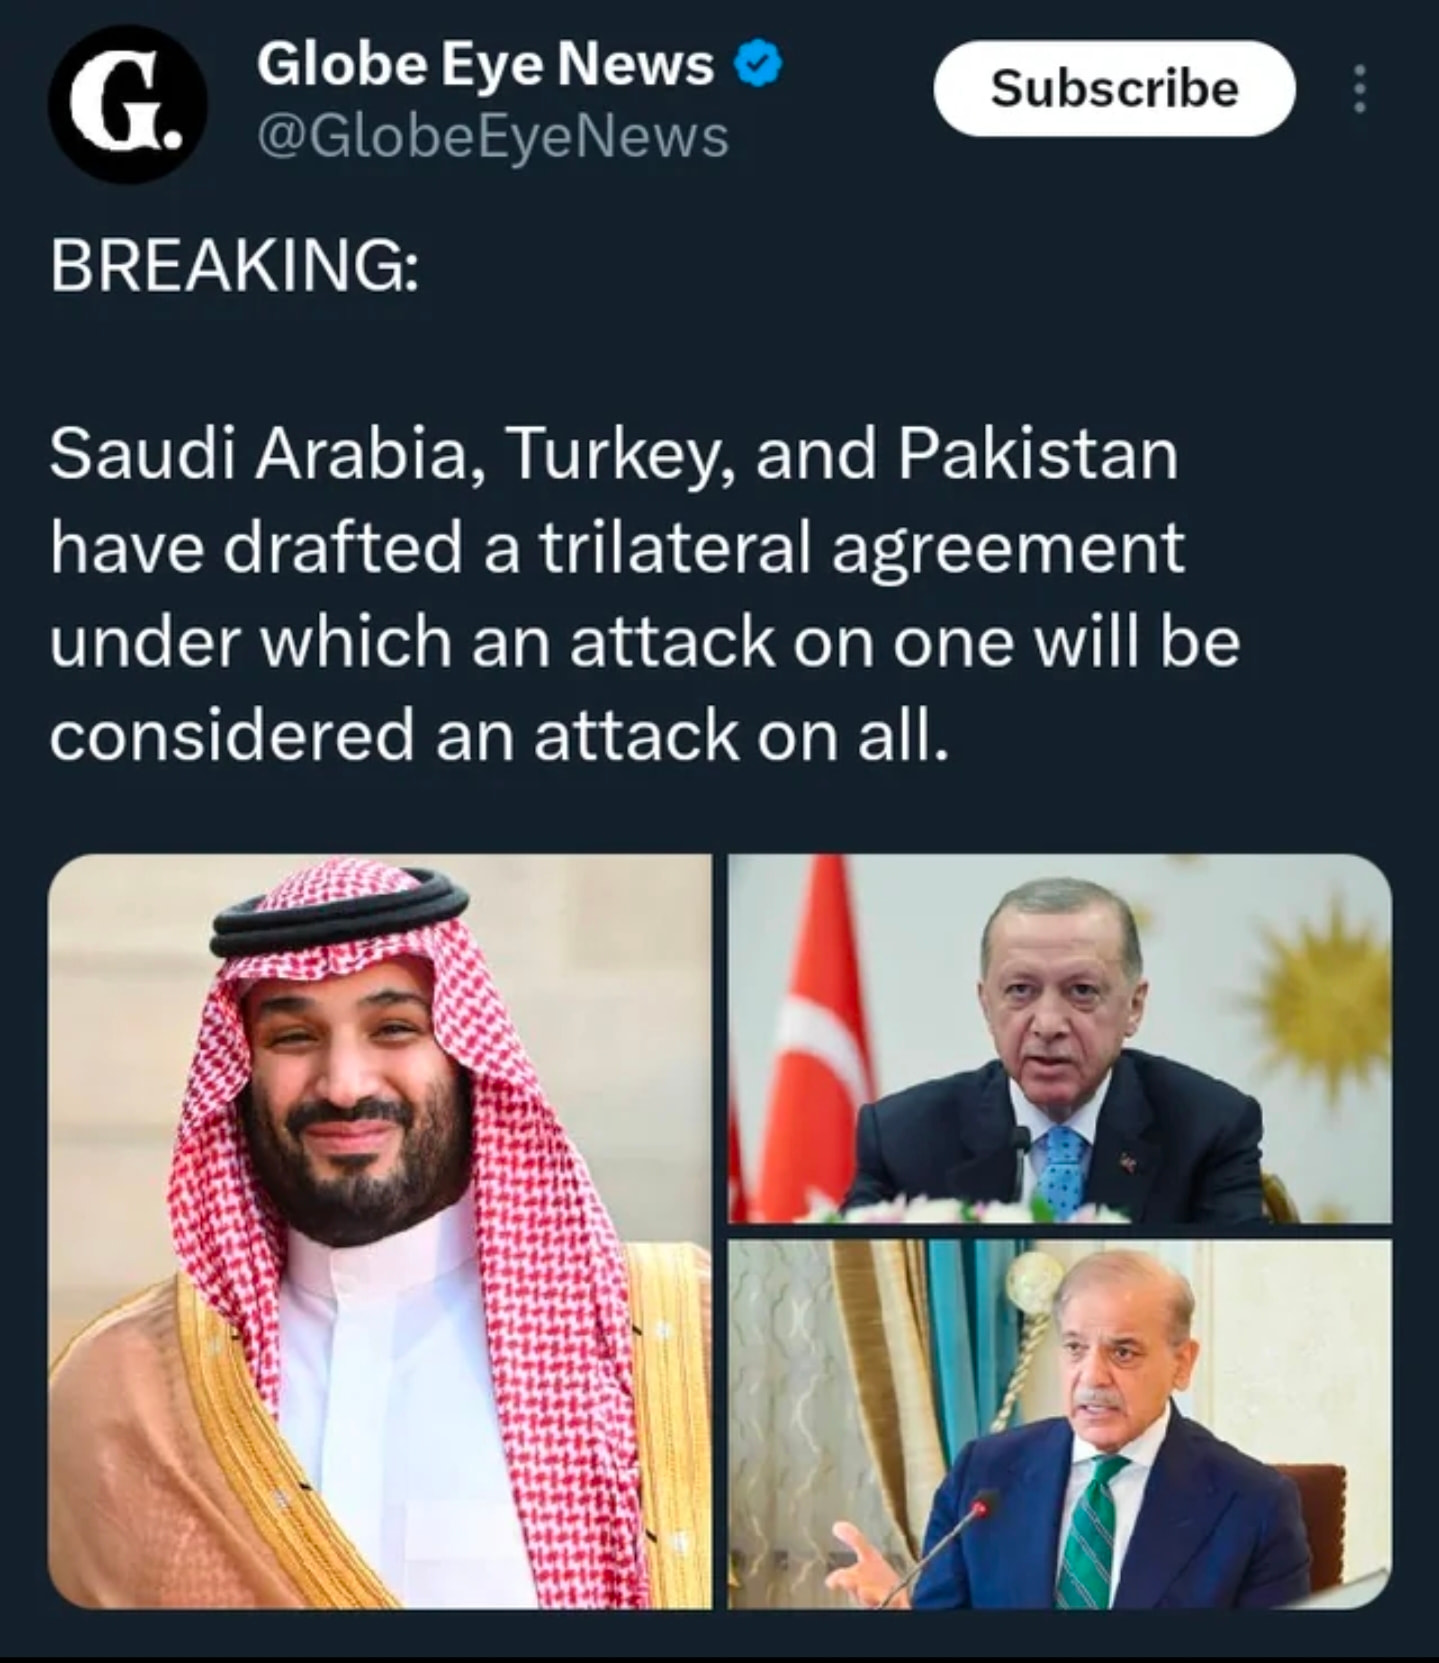Click the black headband in the left photo
This screenshot has width=1439, height=1663.
click(x=340, y=916)
